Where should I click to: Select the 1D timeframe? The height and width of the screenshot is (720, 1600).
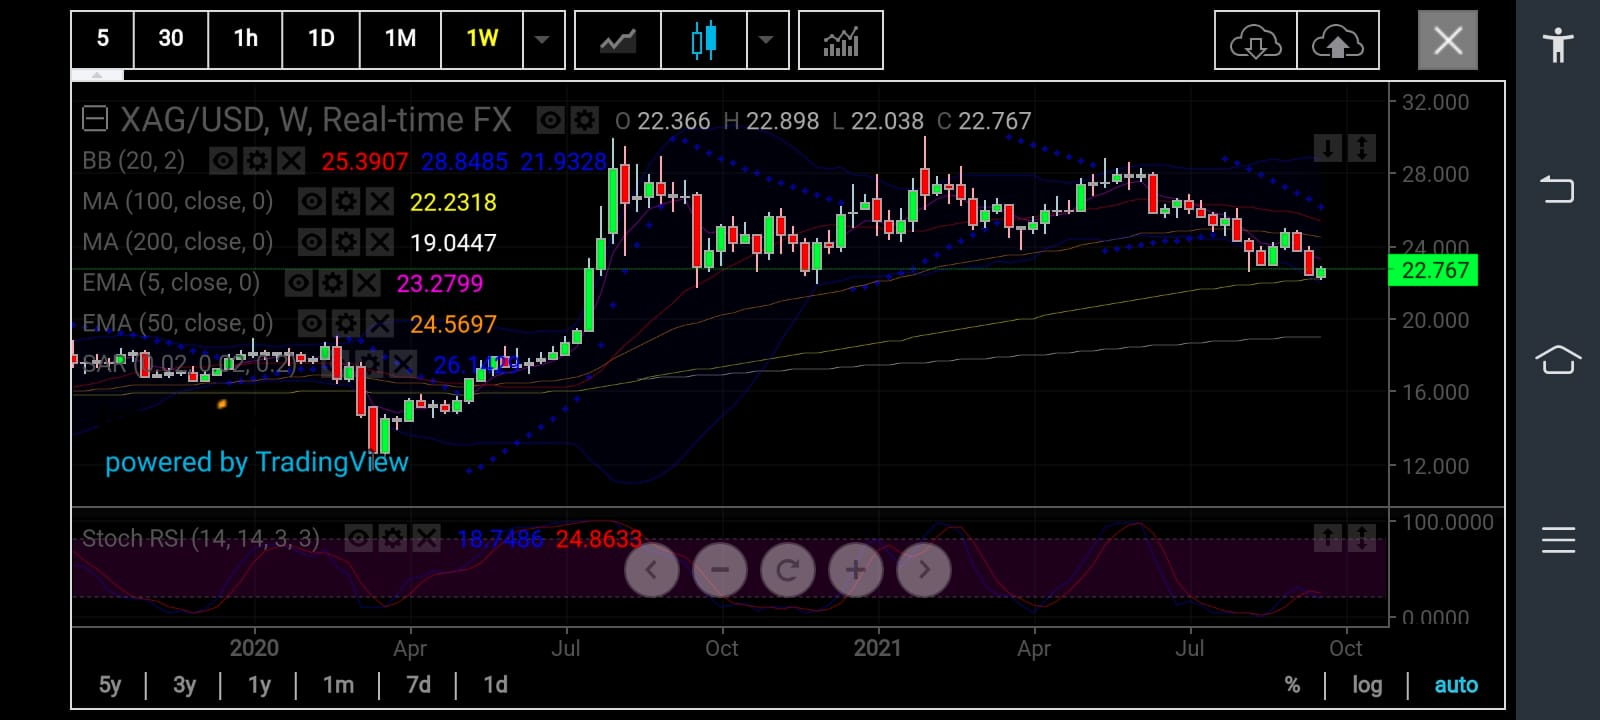(x=321, y=40)
